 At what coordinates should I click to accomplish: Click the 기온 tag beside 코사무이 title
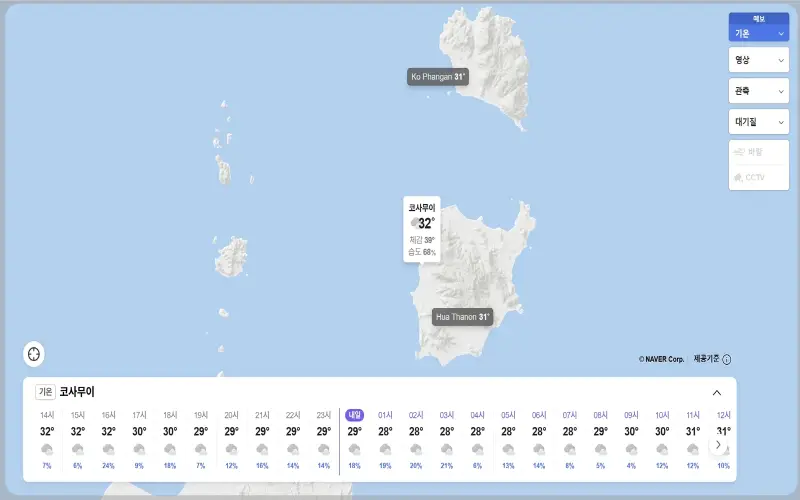[45, 392]
